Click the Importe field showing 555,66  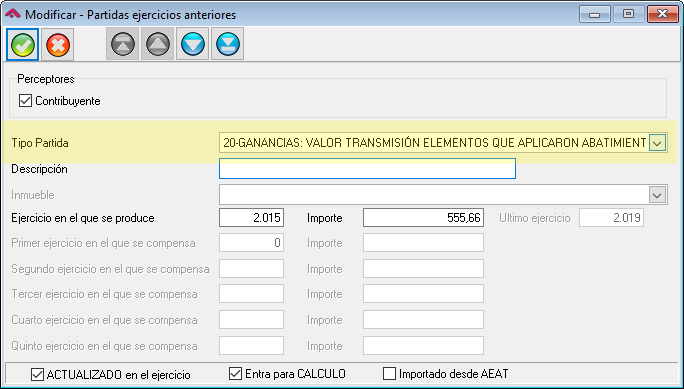(423, 218)
